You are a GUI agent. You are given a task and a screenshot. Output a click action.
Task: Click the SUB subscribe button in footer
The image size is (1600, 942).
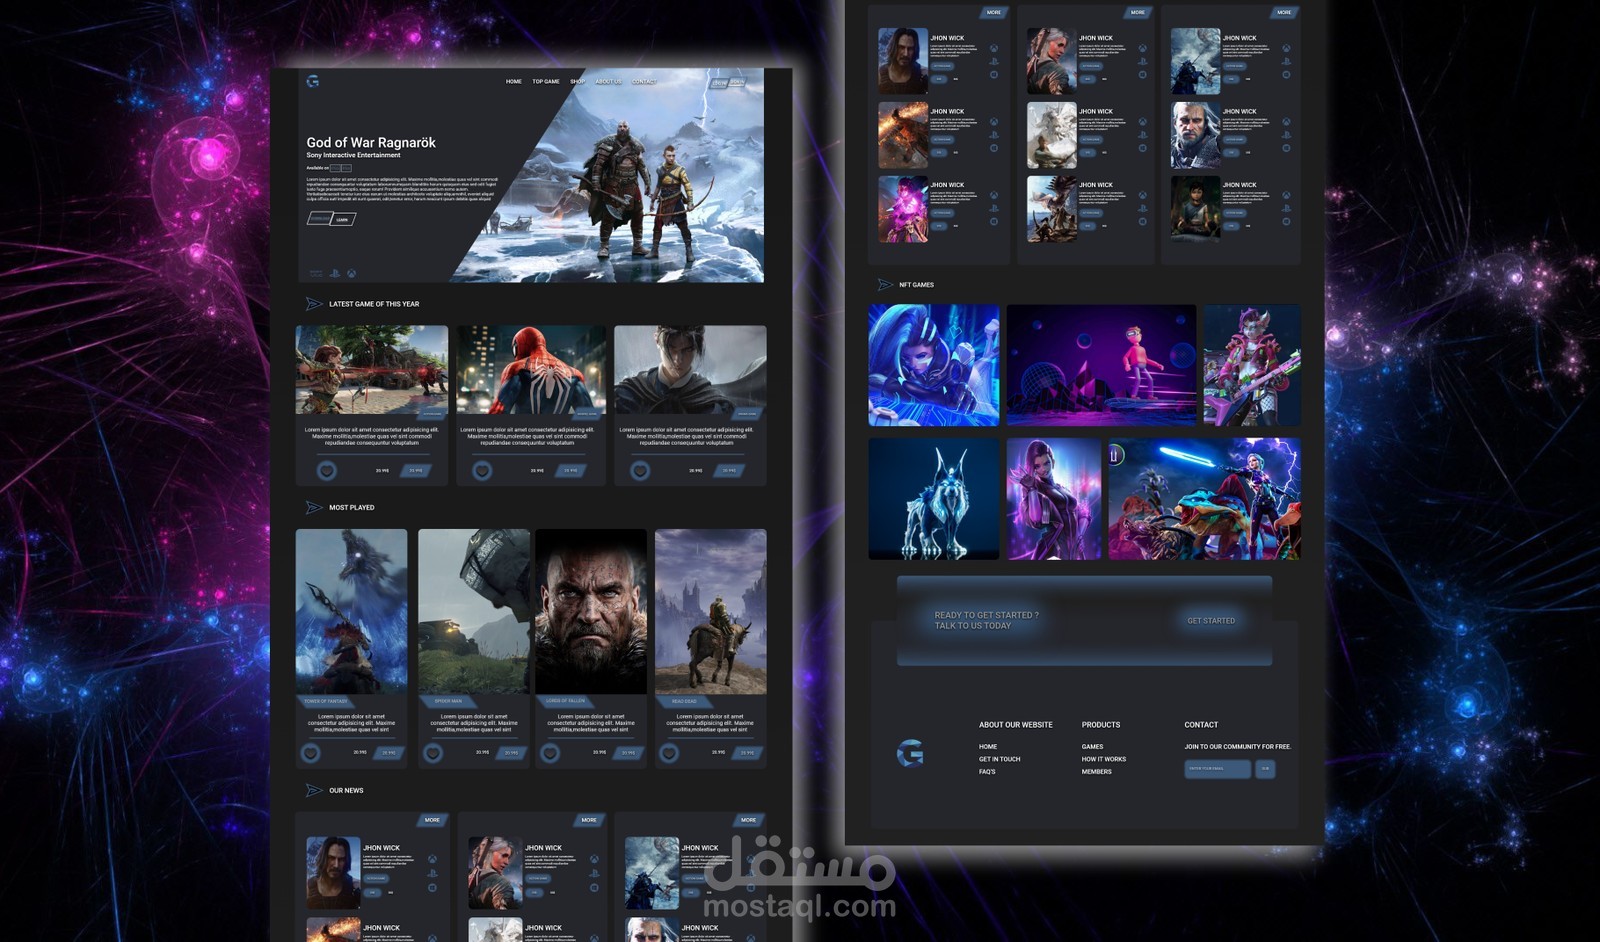coord(1265,769)
